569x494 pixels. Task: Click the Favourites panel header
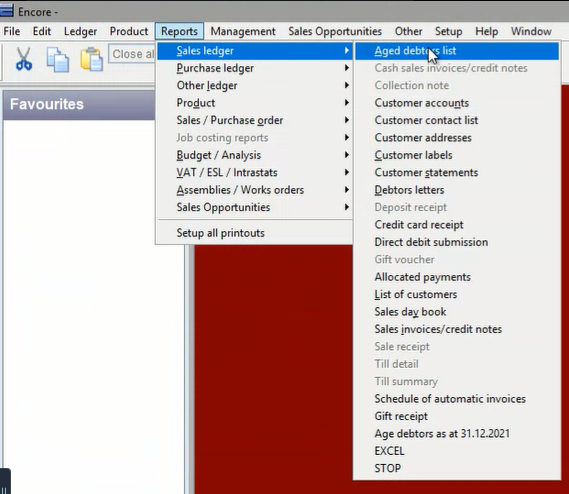pyautogui.click(x=79, y=105)
